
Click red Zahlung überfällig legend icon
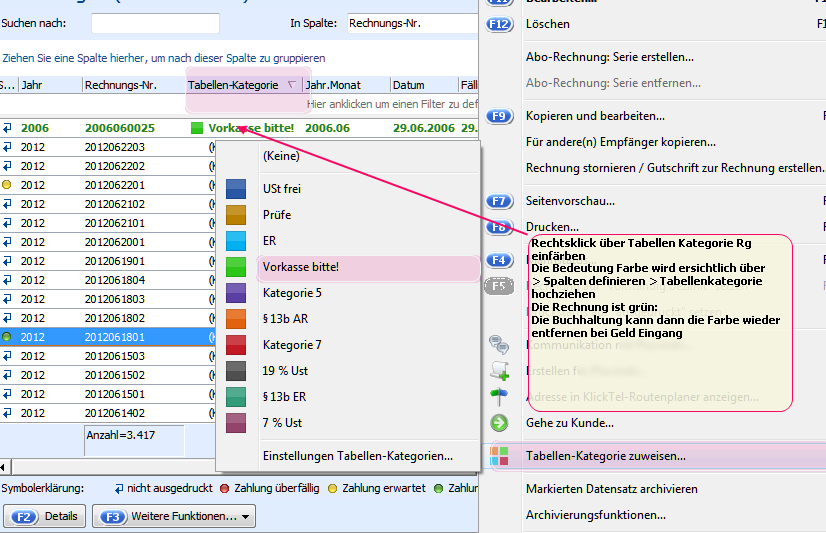pyautogui.click(x=224, y=488)
